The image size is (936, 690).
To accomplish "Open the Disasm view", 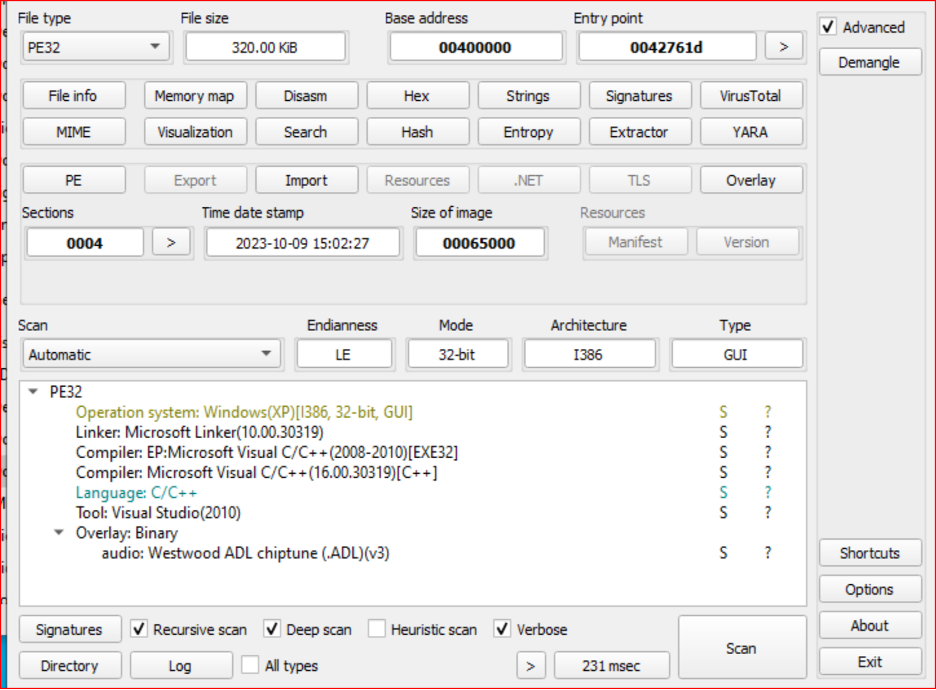I will [306, 96].
